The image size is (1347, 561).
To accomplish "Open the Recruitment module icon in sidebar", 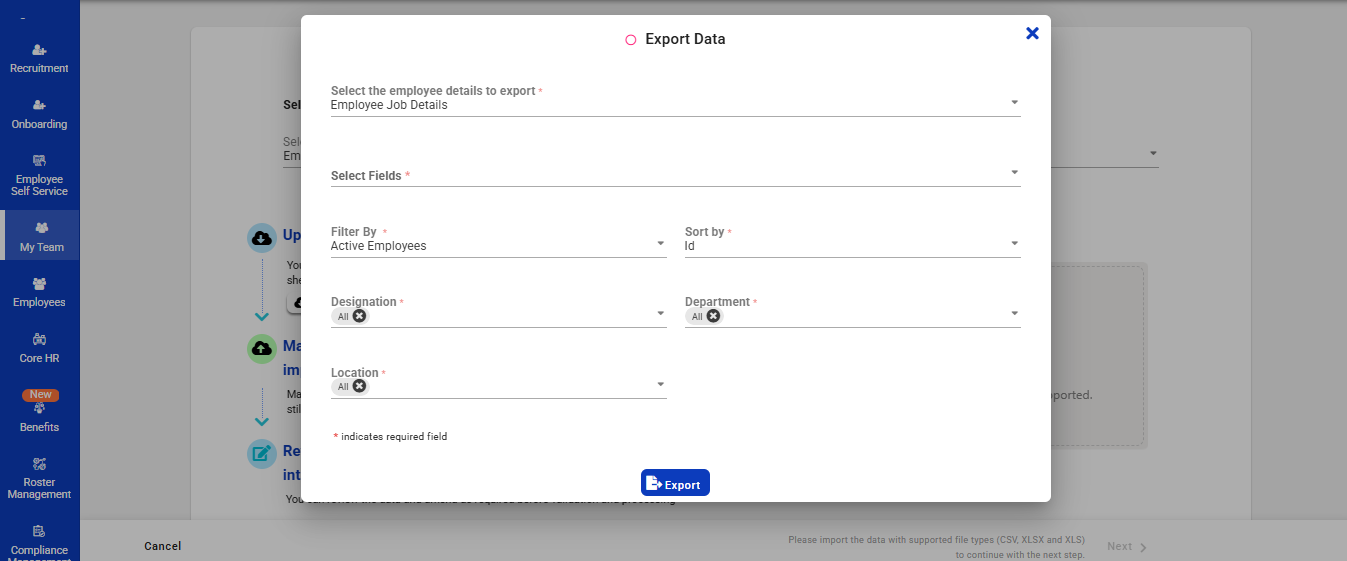I will point(39,50).
